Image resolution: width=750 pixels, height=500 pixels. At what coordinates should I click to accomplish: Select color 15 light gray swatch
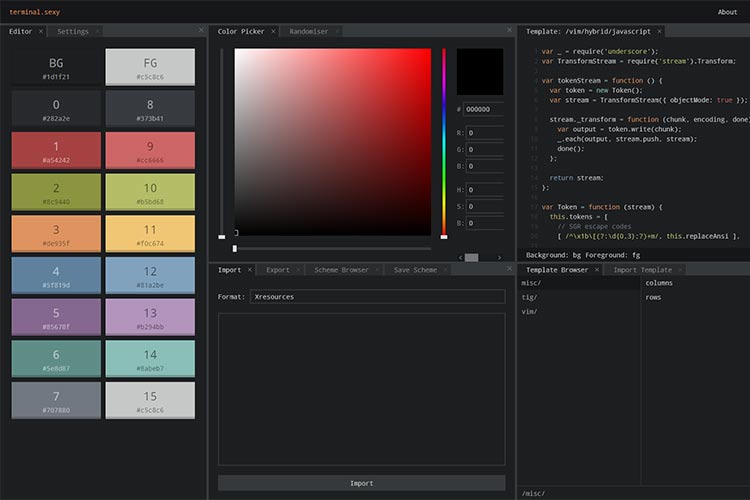click(150, 400)
